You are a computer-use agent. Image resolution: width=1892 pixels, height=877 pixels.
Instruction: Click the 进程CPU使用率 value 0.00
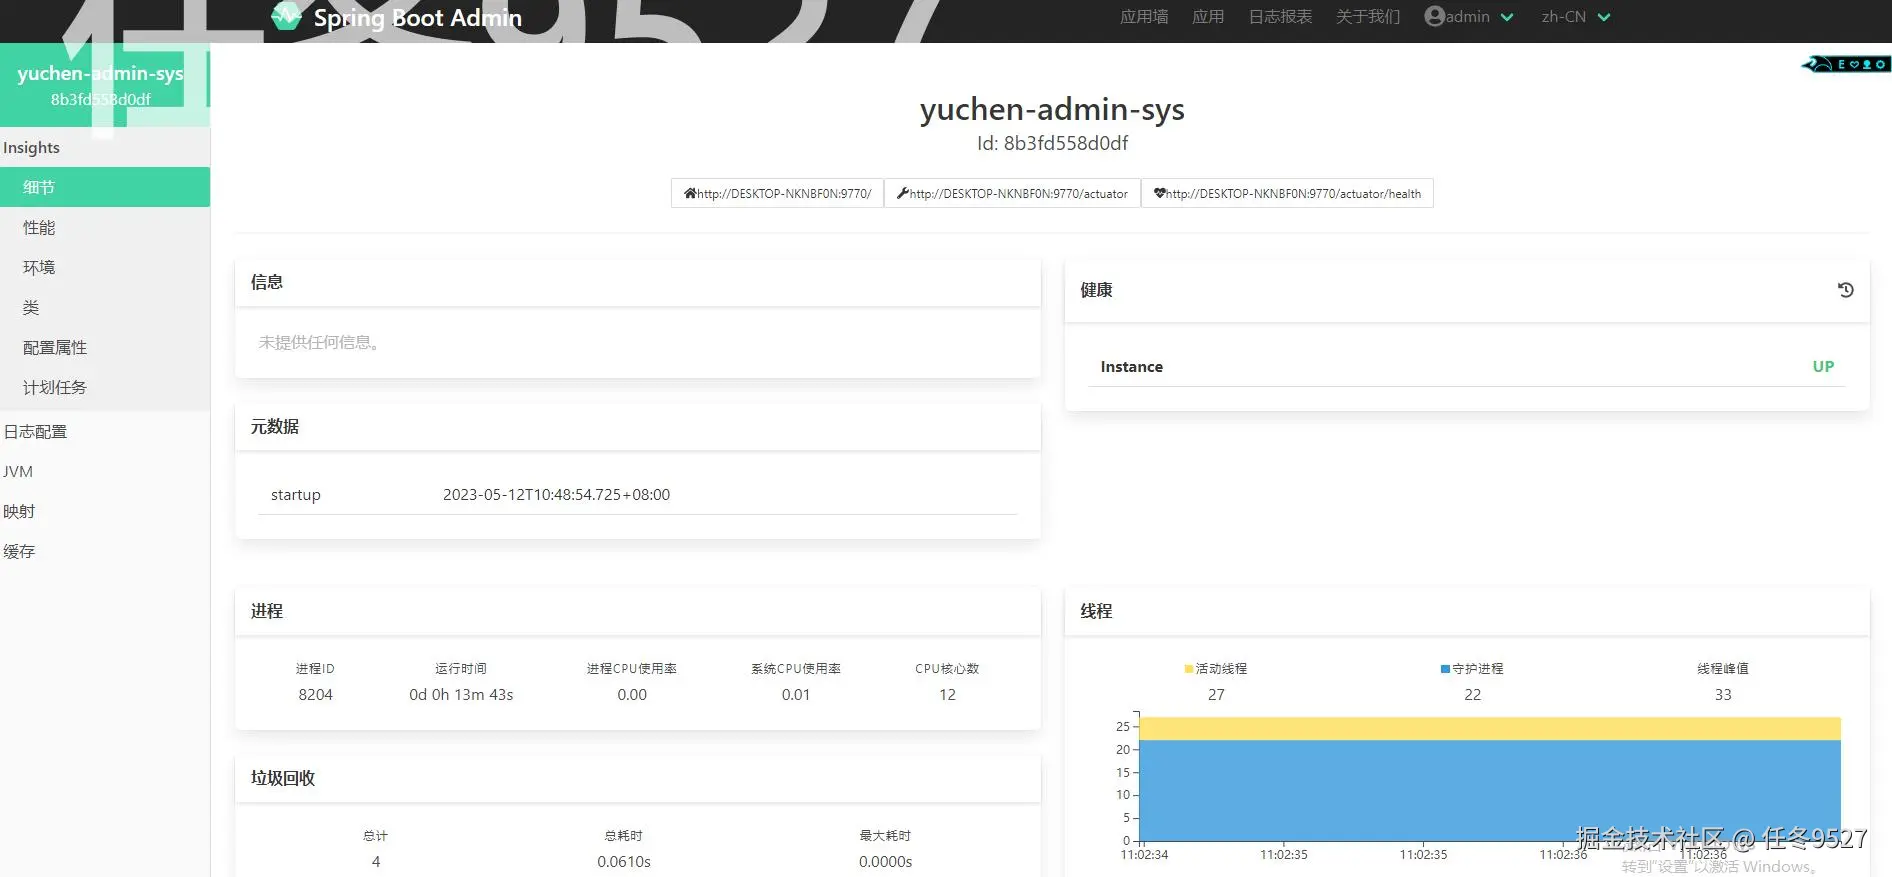click(632, 694)
